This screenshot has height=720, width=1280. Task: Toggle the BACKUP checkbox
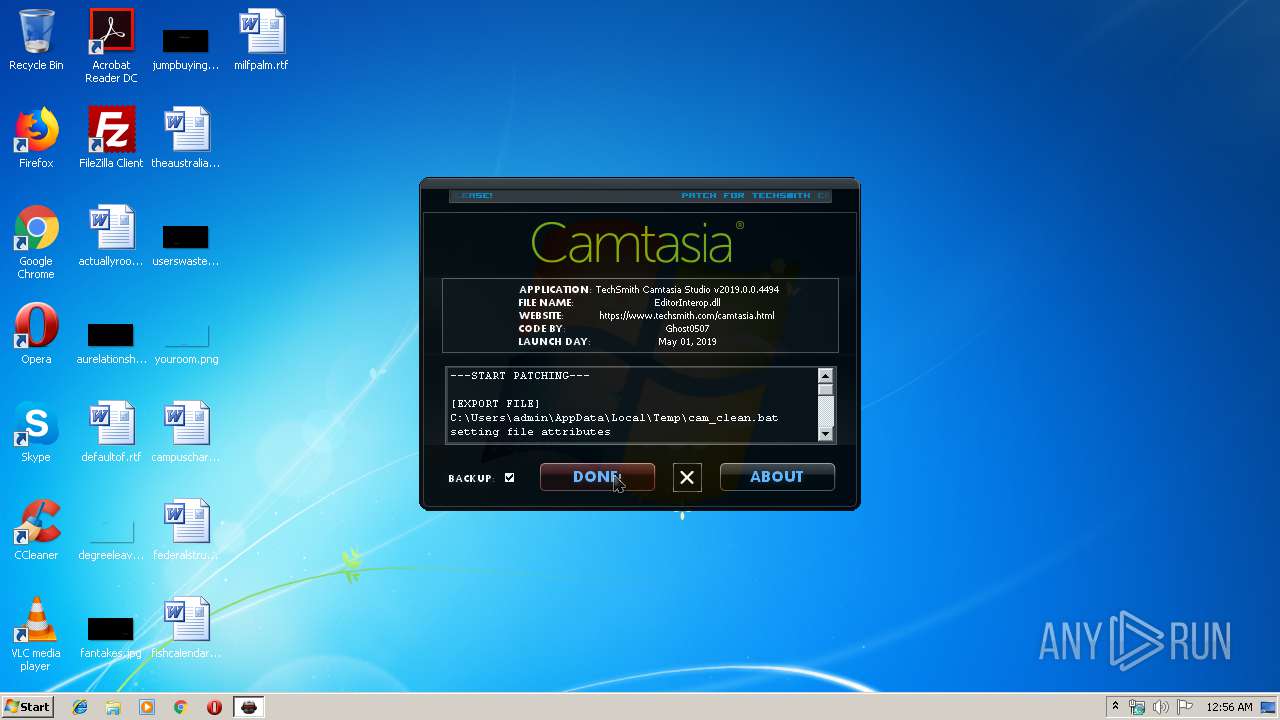(x=509, y=478)
